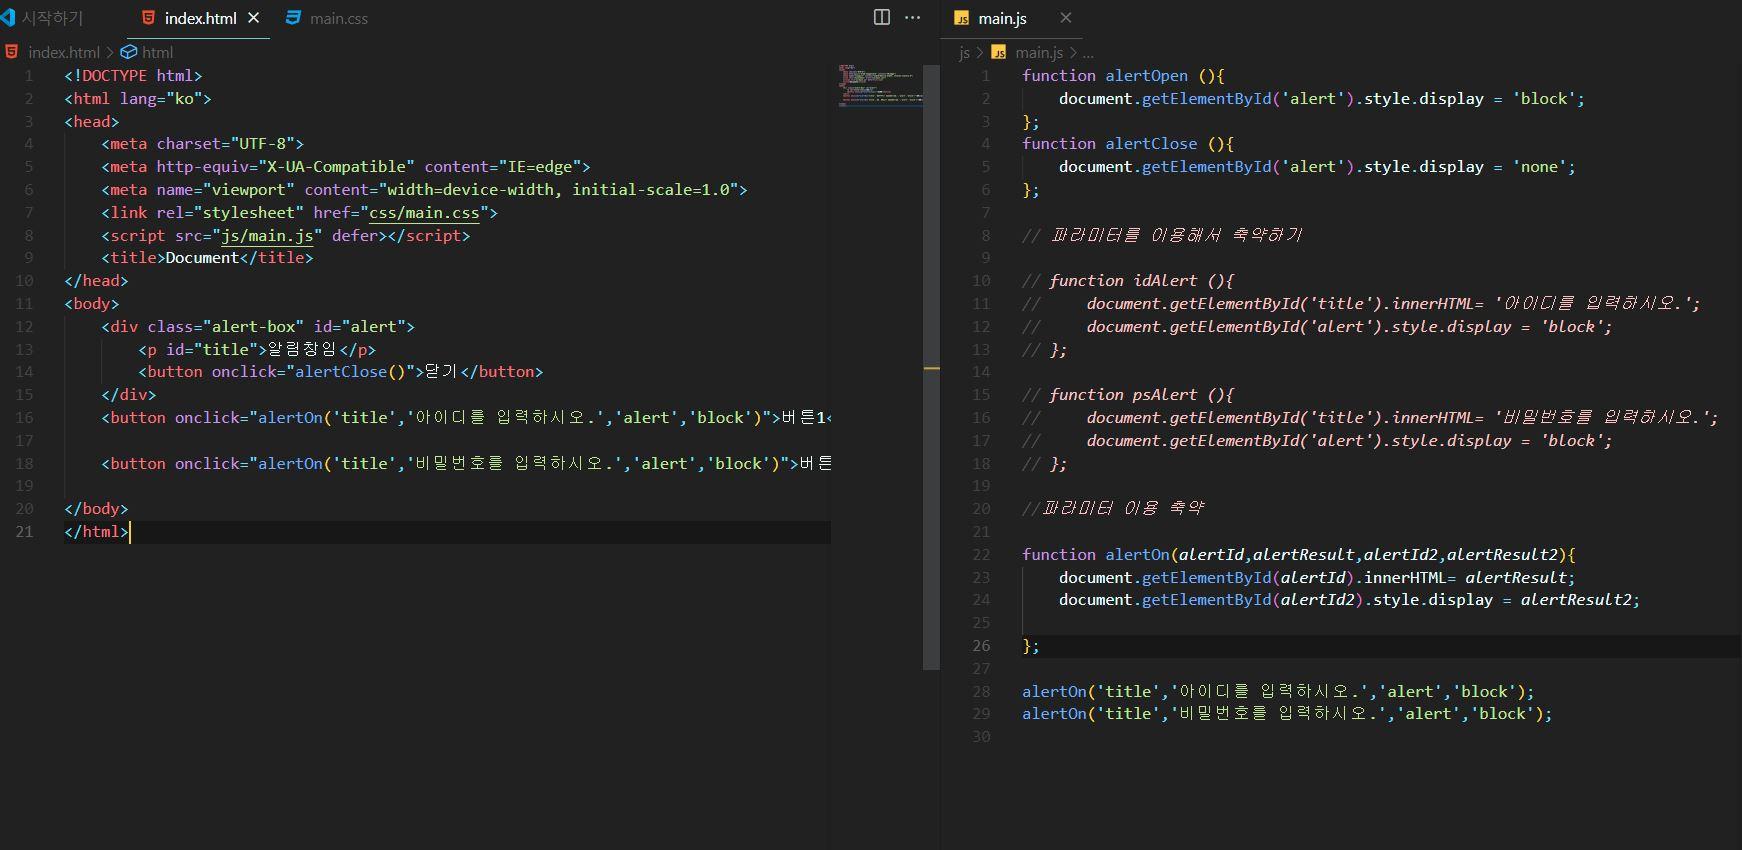Click the alertClose function name in main.js
The image size is (1742, 850).
[1151, 143]
